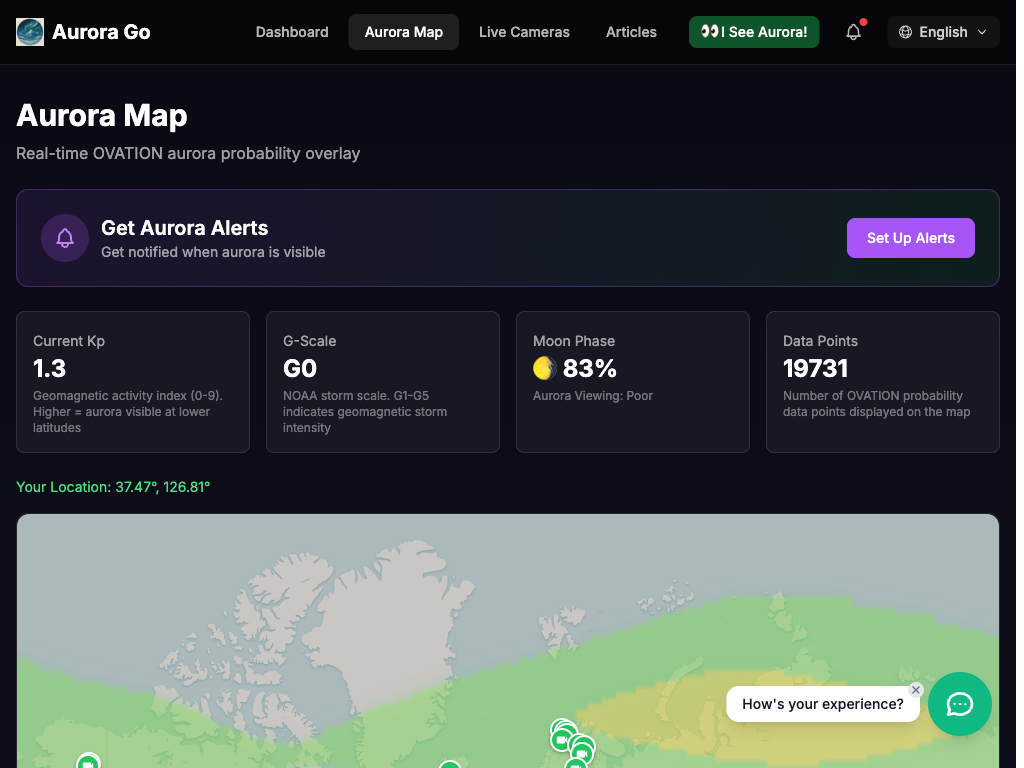The width and height of the screenshot is (1024, 768).
Task: Click the Set Up Alerts button
Action: pyautogui.click(x=910, y=238)
